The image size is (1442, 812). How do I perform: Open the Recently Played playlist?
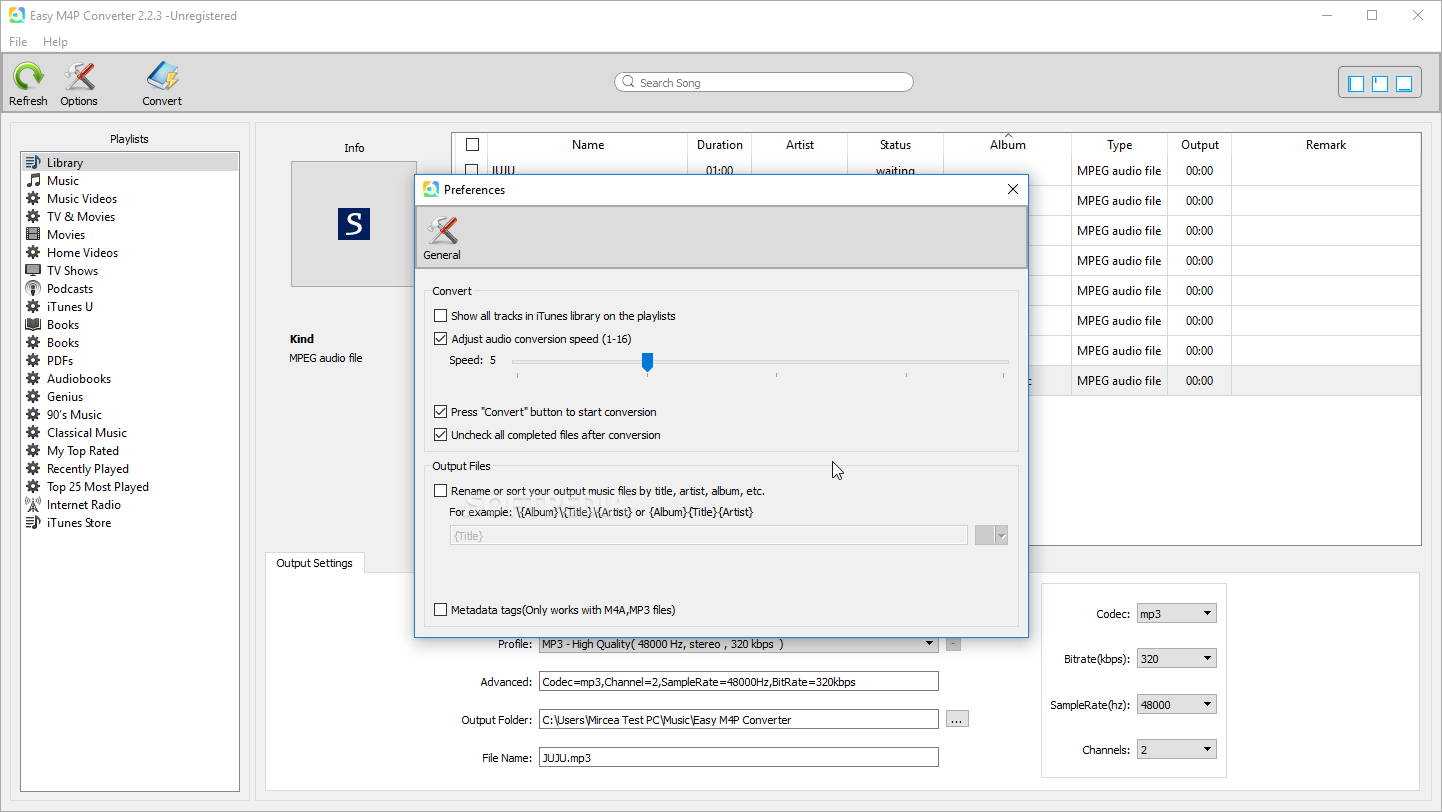(130, 469)
